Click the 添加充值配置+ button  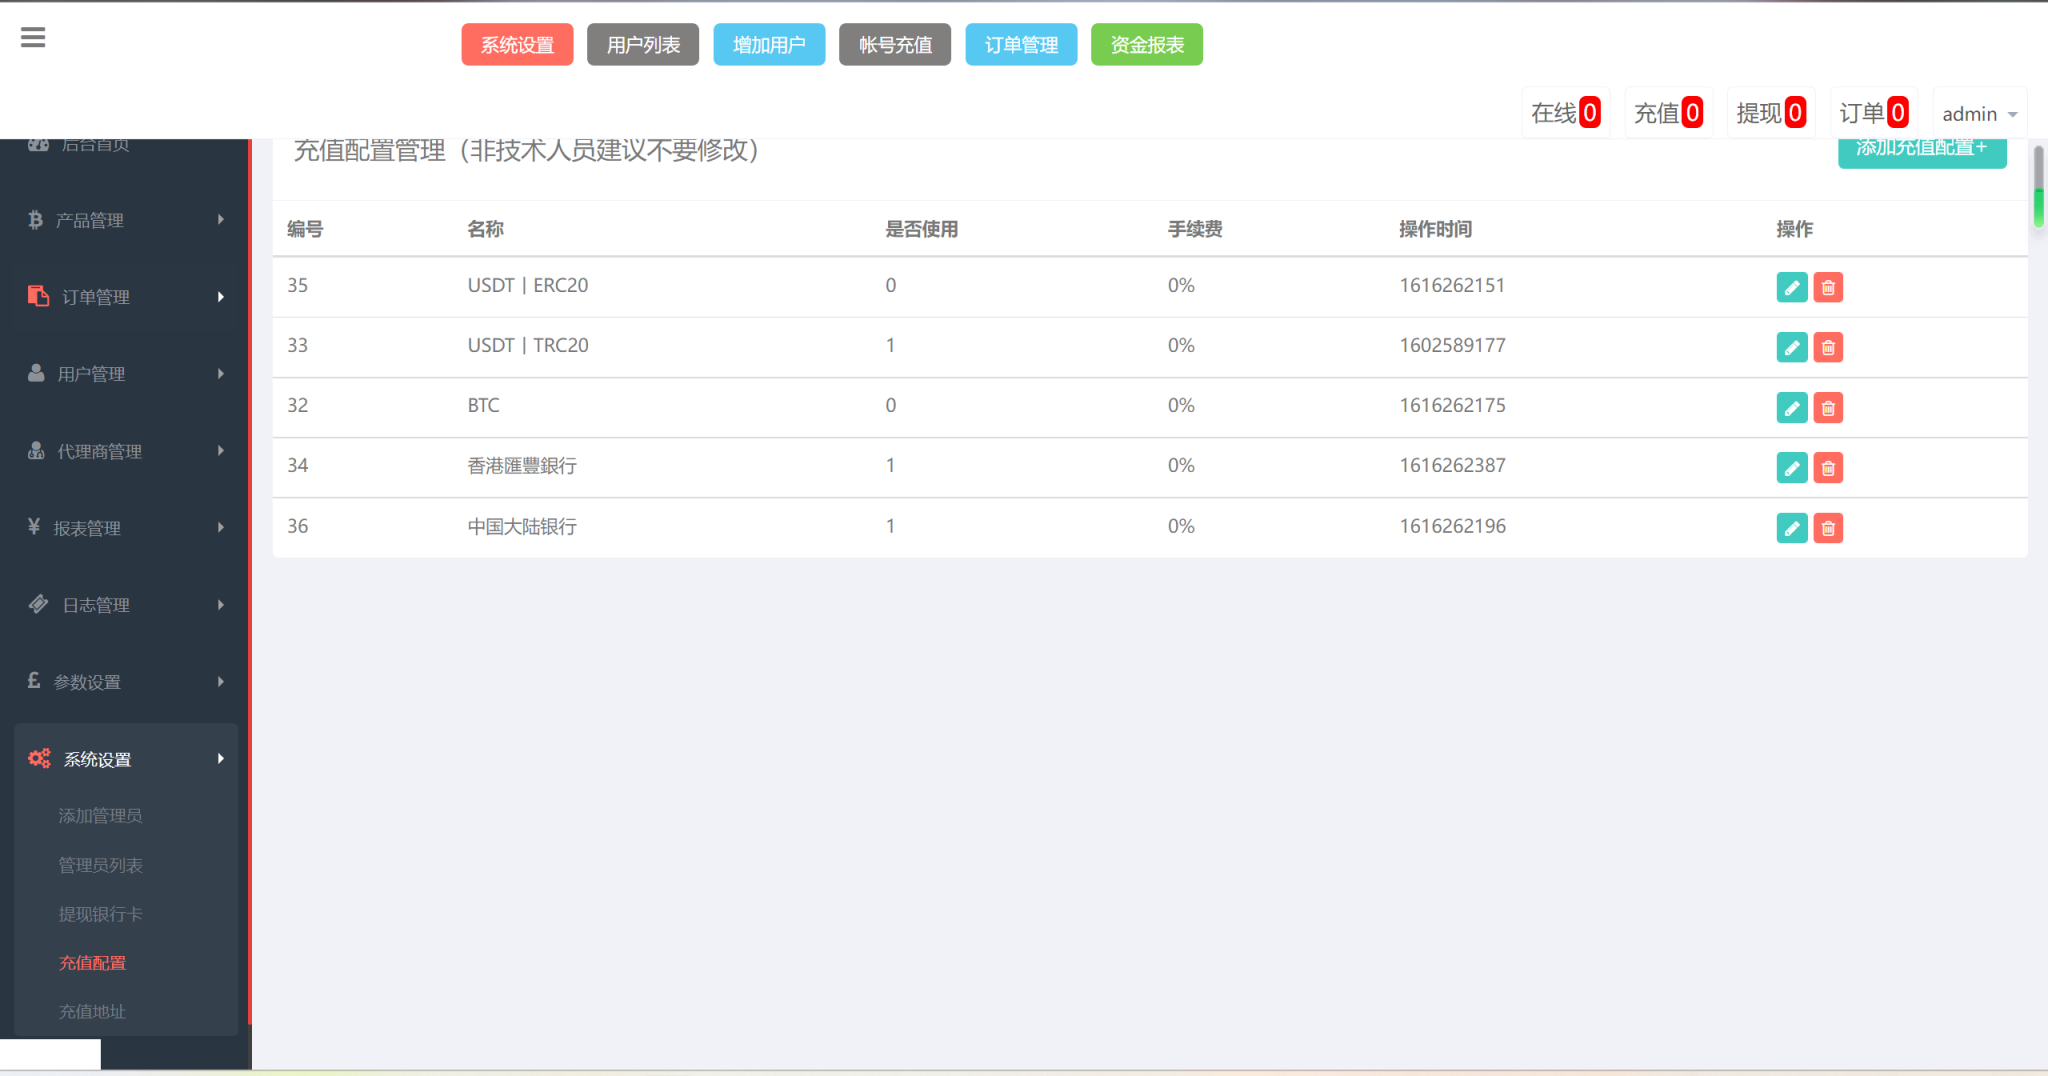tap(1922, 153)
